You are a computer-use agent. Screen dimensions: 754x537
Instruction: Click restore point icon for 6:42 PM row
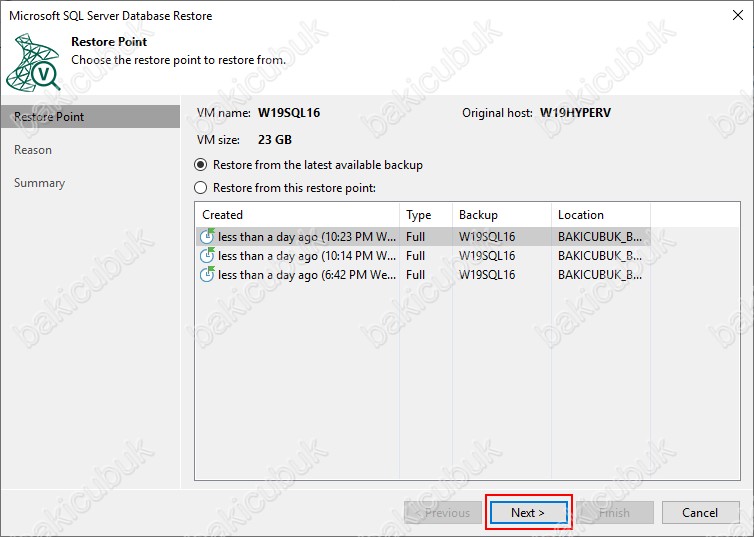pyautogui.click(x=207, y=275)
